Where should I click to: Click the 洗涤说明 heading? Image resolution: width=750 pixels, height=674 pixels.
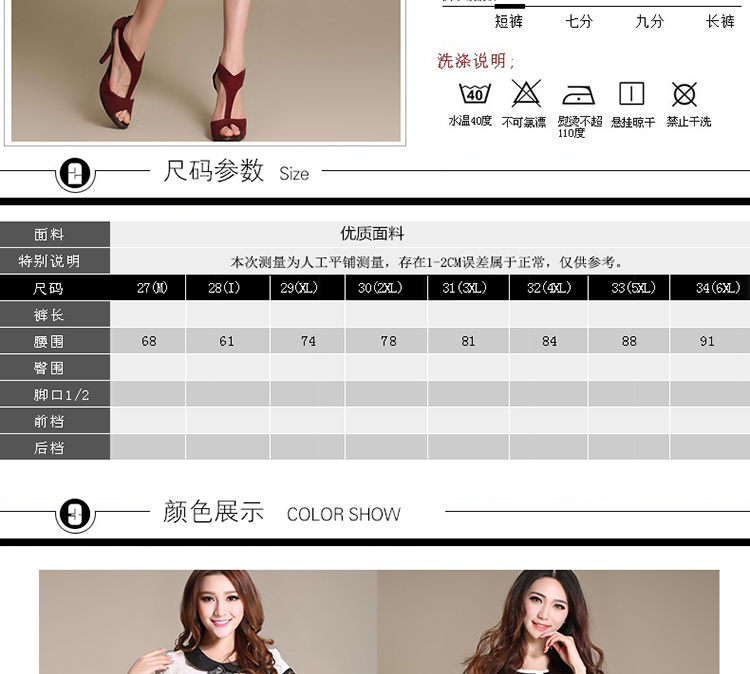pyautogui.click(x=475, y=61)
